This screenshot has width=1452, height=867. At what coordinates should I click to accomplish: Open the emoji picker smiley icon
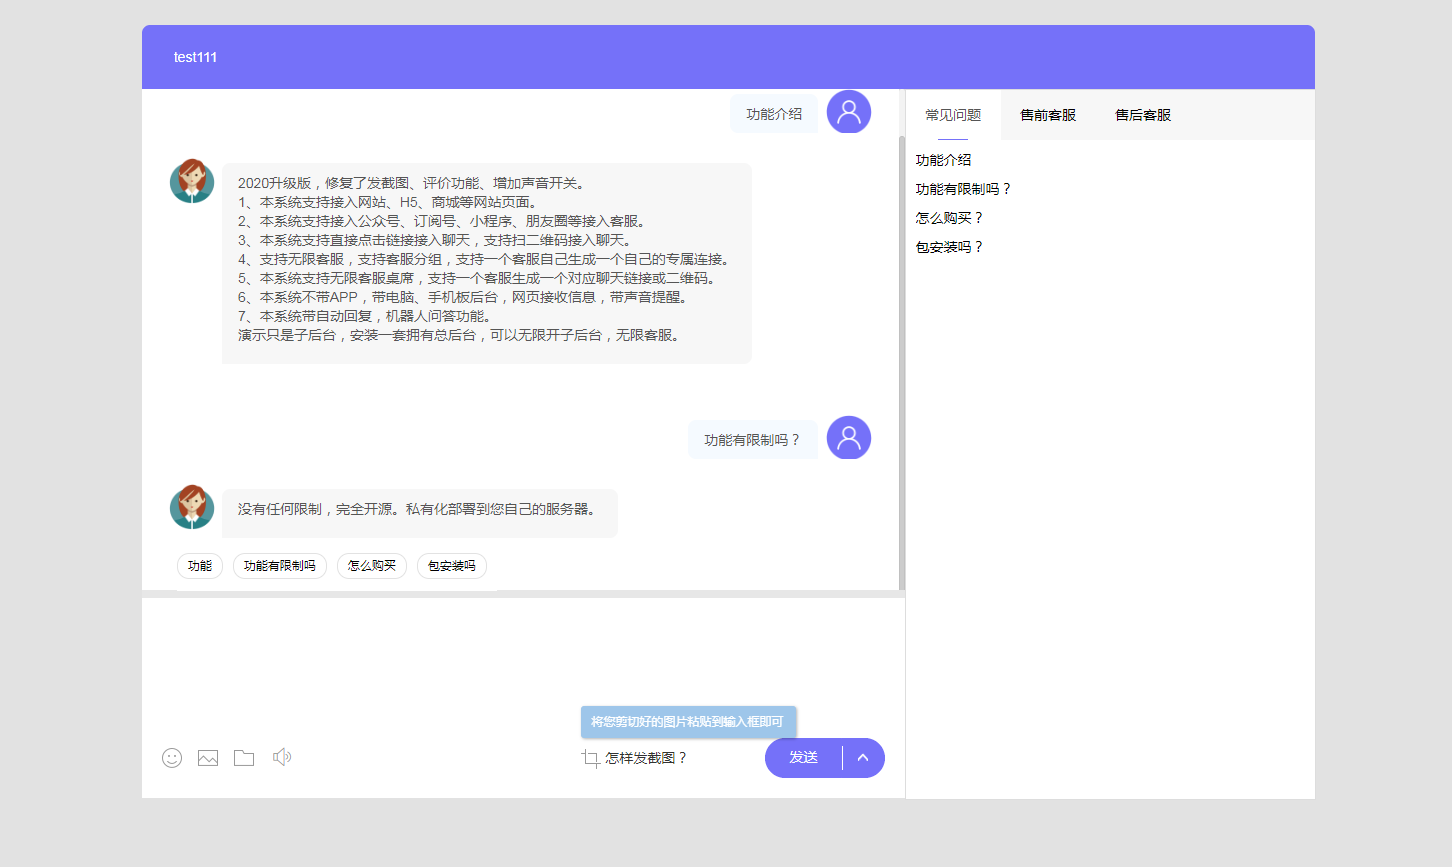pos(172,758)
